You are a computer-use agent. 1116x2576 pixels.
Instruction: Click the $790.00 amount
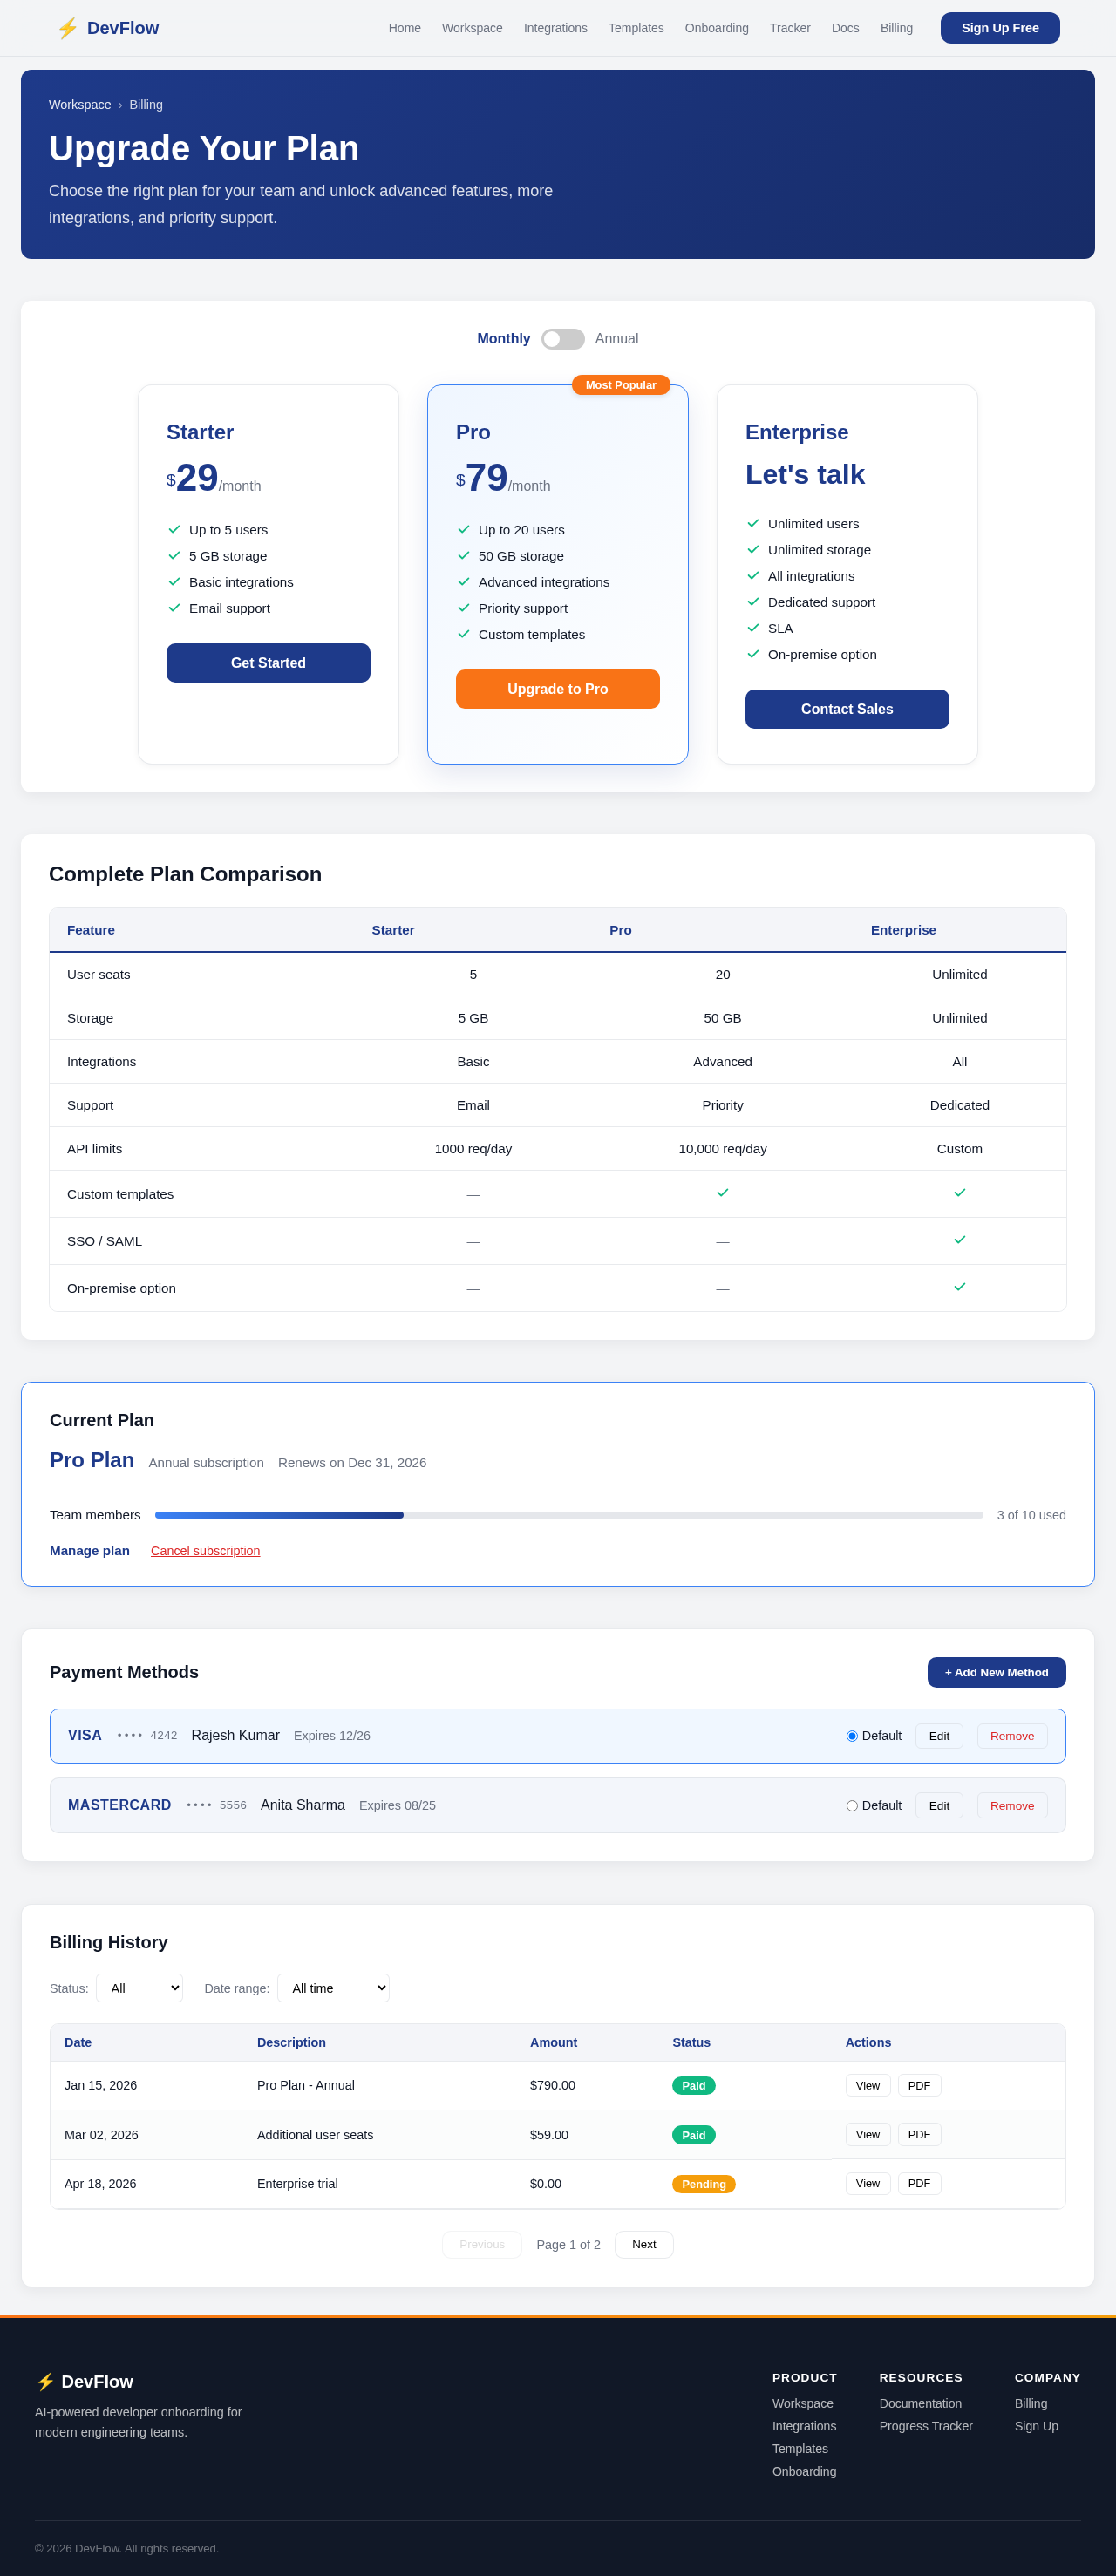[553, 2085]
